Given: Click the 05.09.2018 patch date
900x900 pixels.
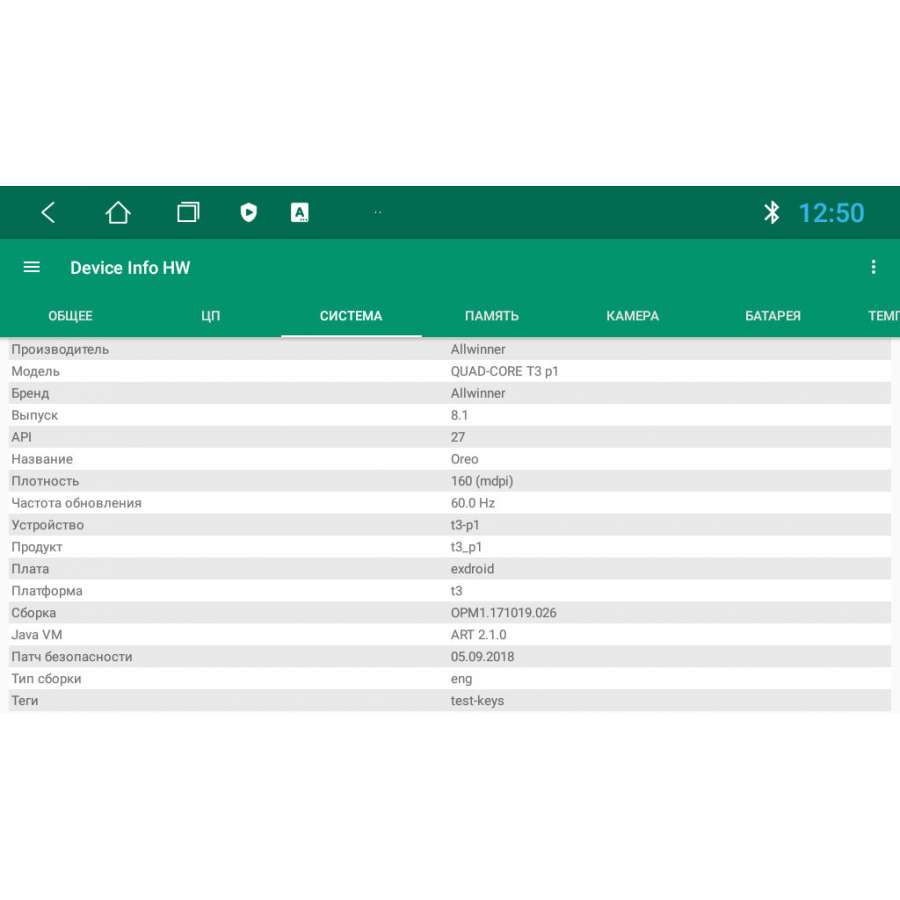Looking at the screenshot, I should tap(482, 657).
